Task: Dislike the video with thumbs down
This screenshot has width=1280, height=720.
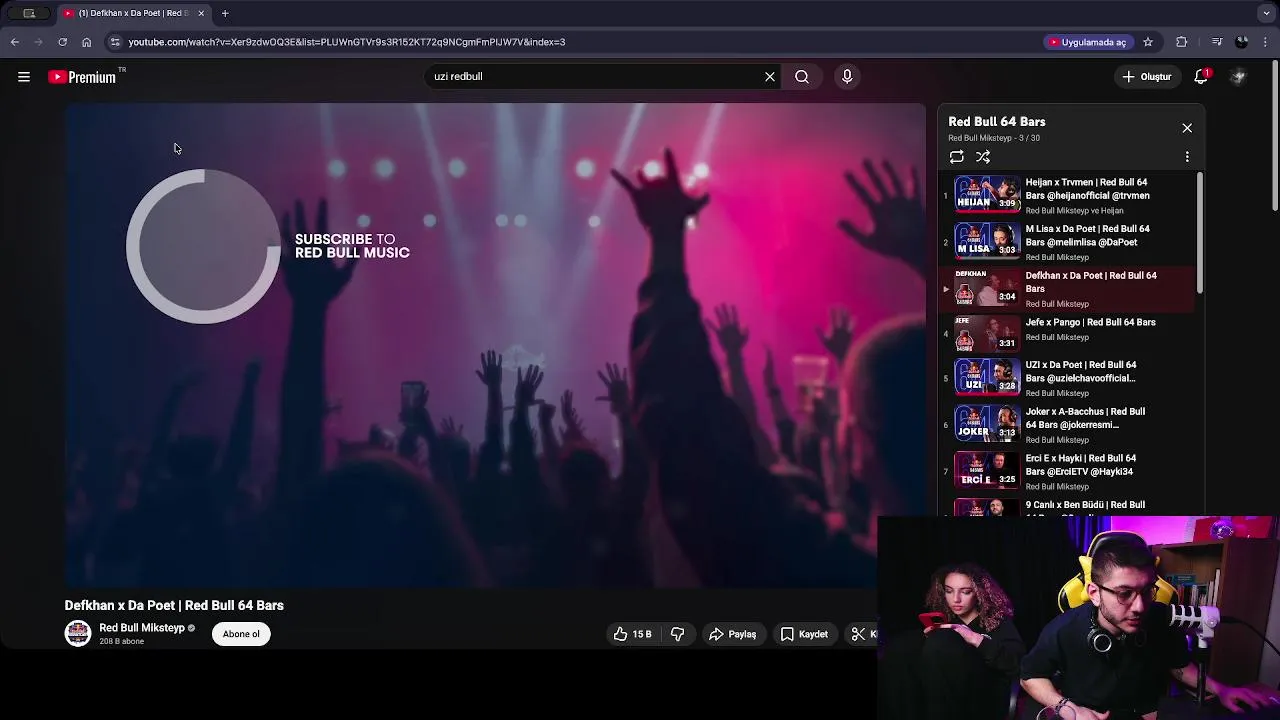Action: [677, 634]
